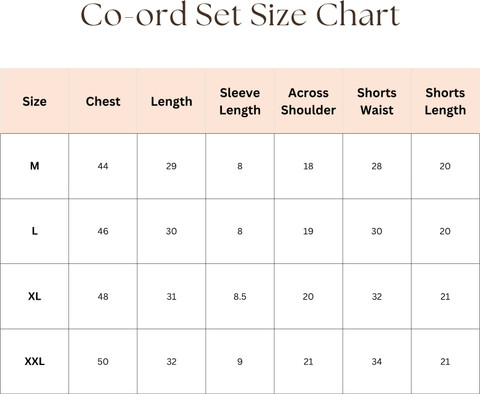Select sleeve length value 9 for XXL
This screenshot has height=394, width=480.
tap(240, 362)
